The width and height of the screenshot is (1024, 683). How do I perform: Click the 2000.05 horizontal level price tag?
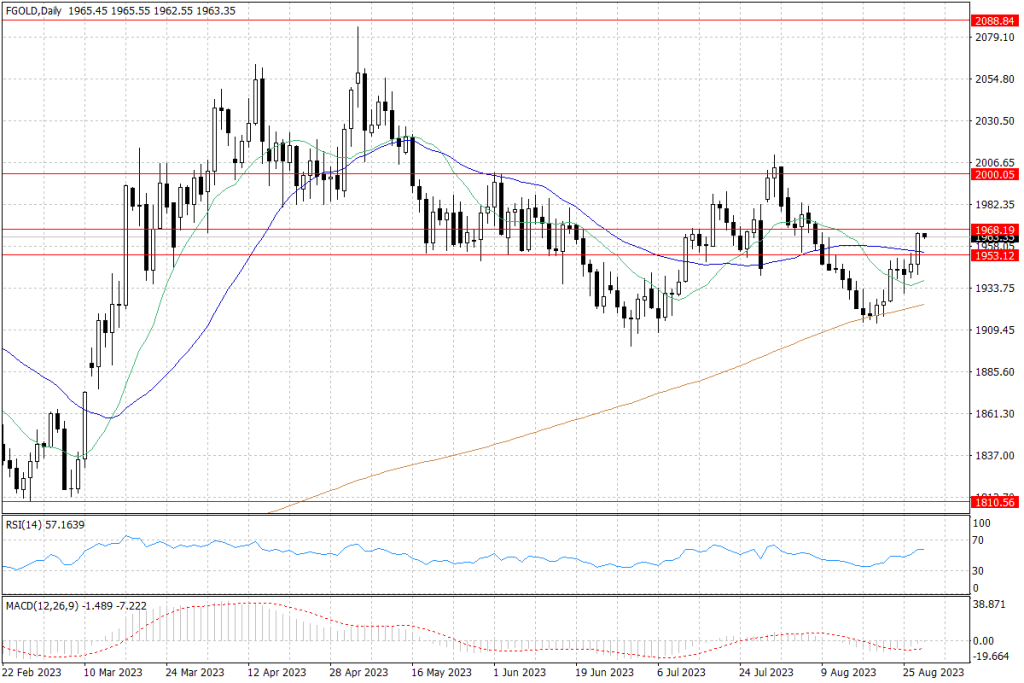tap(994, 174)
